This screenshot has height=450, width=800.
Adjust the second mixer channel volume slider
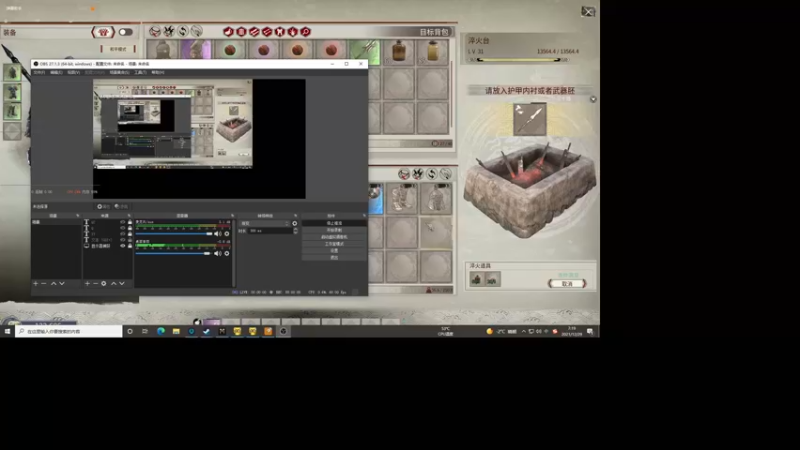tap(173, 253)
